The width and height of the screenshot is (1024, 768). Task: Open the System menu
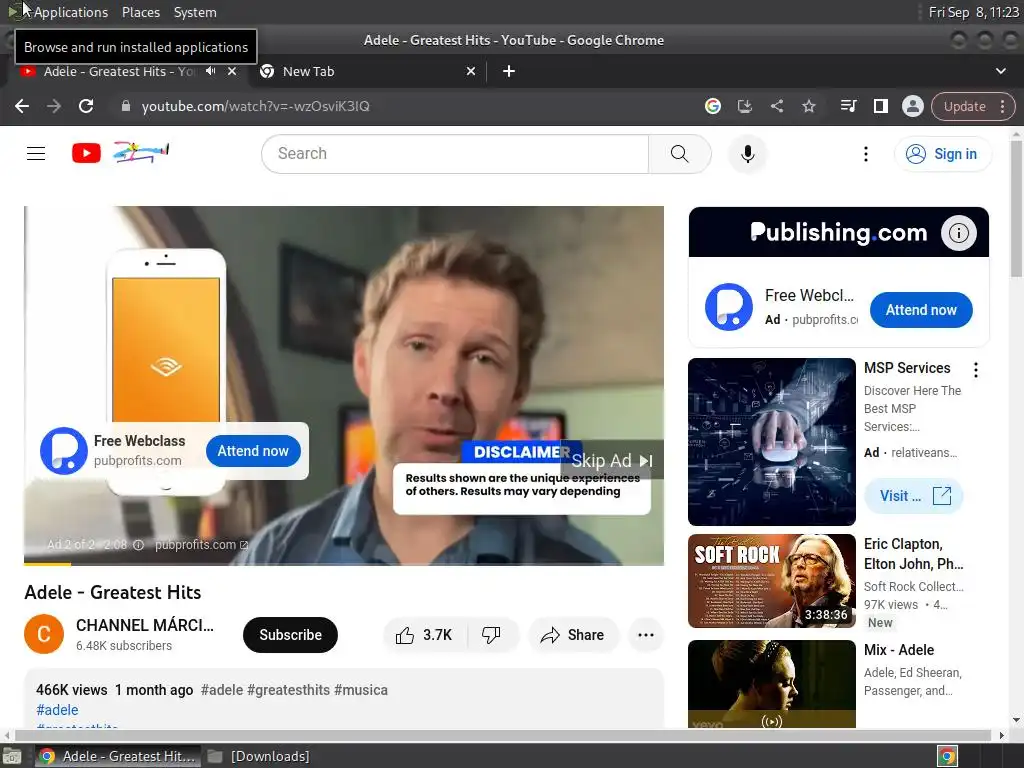coord(195,12)
